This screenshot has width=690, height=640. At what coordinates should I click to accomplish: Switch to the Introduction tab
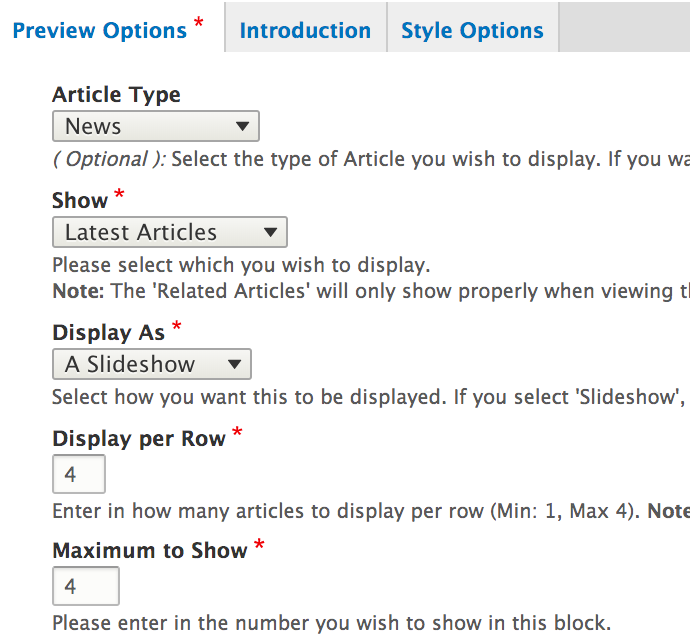pos(305,31)
